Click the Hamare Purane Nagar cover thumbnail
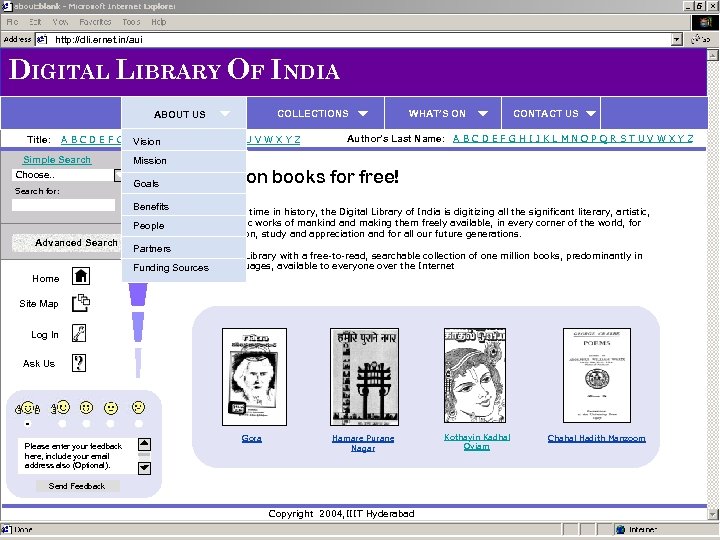This screenshot has width=720, height=540. [x=364, y=377]
